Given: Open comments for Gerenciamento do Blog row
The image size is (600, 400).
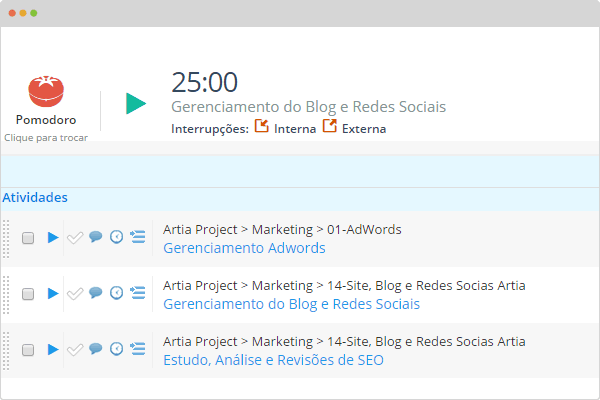Looking at the screenshot, I should tap(96, 293).
